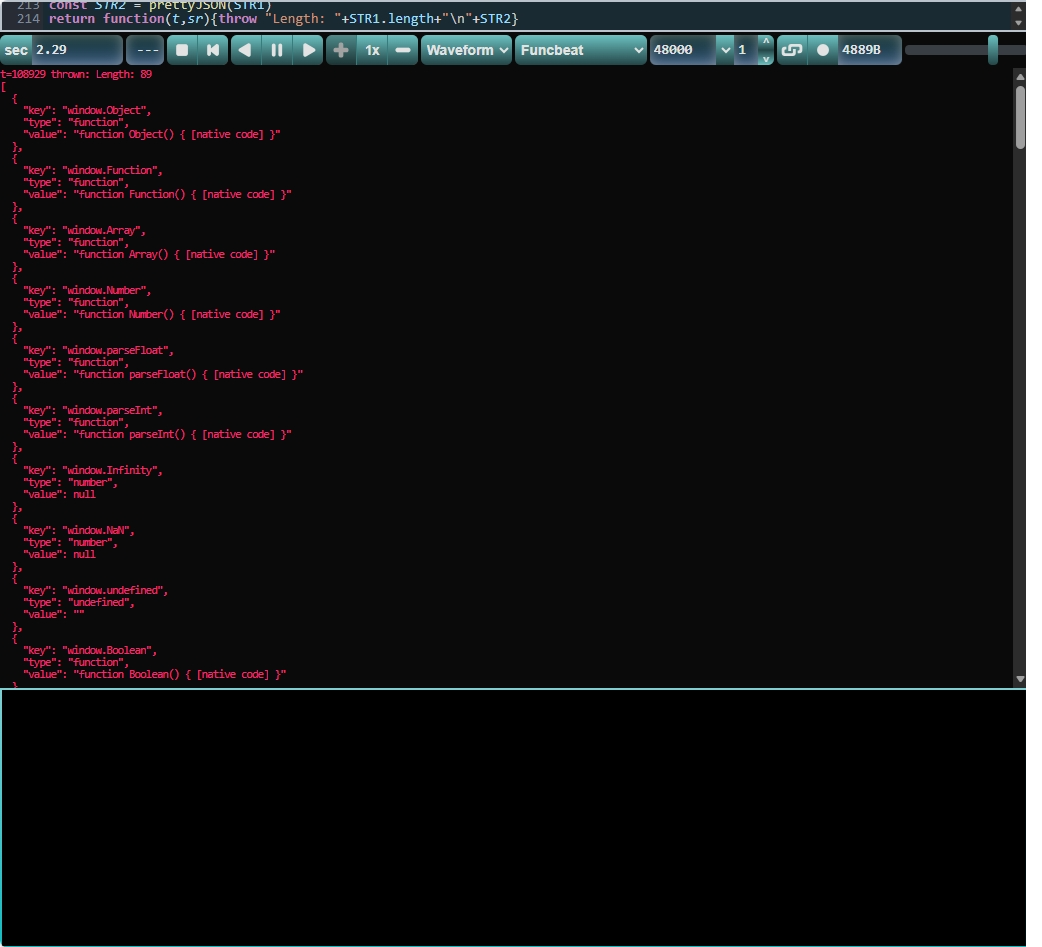Viewport: 1042px width, 947px height.
Task: Click the black waveform canvas area
Action: coord(512,816)
